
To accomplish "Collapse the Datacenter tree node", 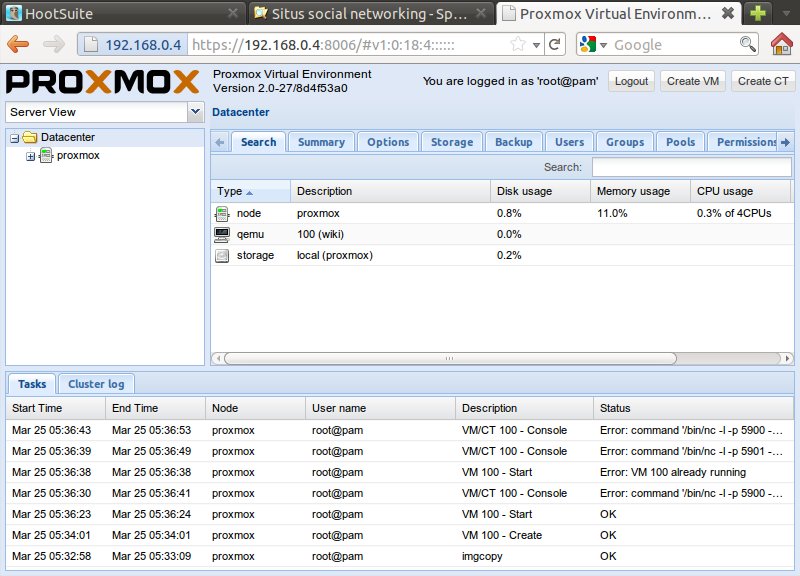I will [15, 137].
